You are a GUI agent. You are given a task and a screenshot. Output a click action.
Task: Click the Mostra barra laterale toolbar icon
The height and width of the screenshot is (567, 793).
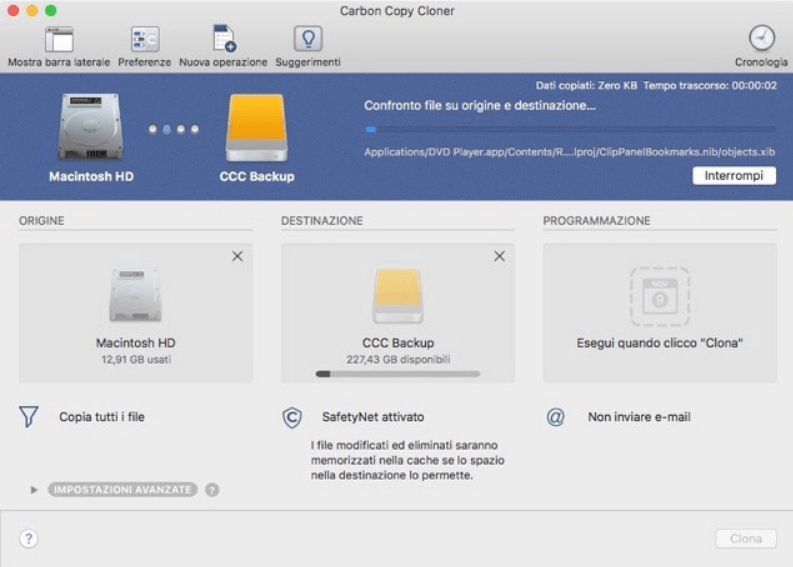[x=59, y=39]
